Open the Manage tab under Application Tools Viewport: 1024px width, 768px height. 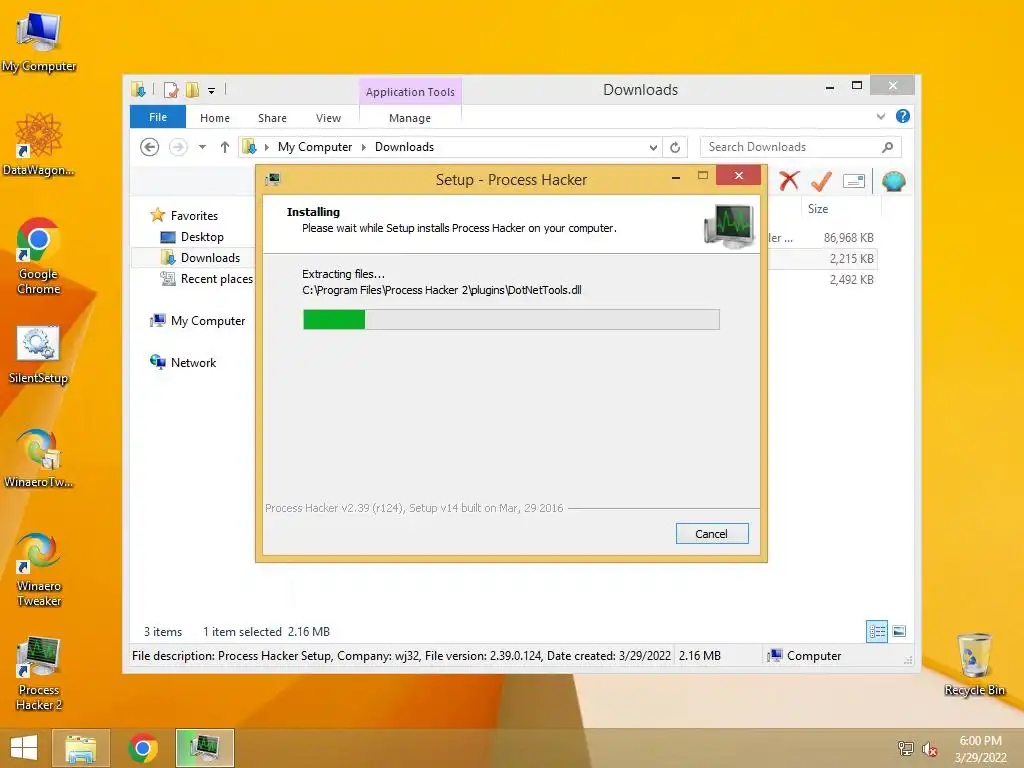click(410, 118)
